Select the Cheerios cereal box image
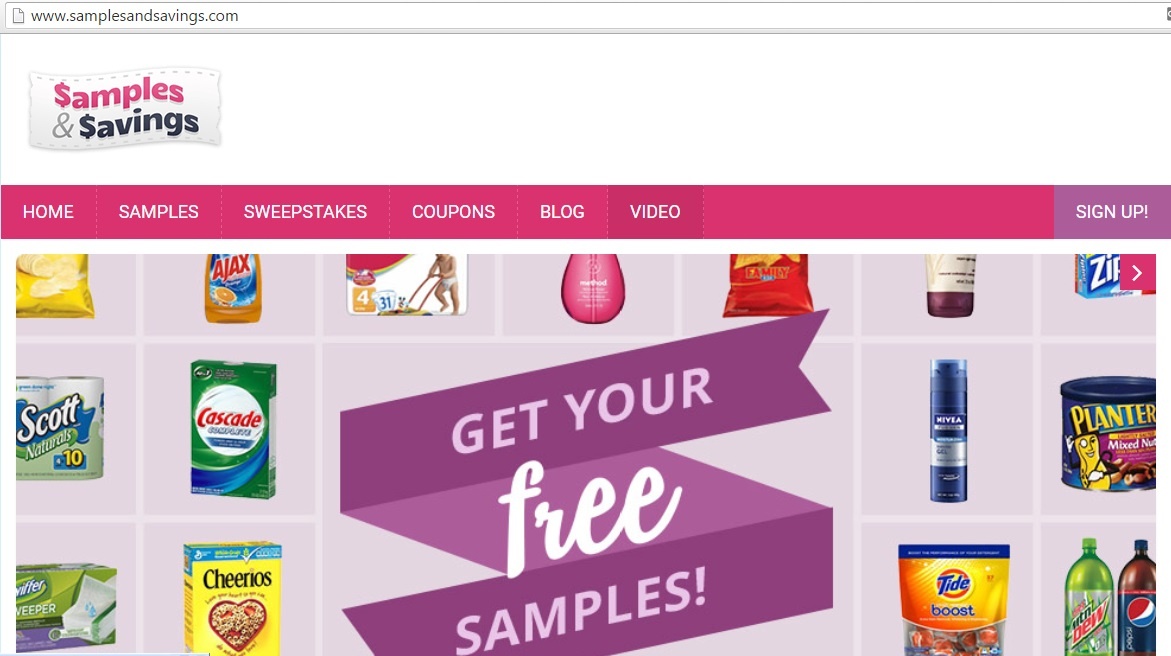 pos(233,598)
